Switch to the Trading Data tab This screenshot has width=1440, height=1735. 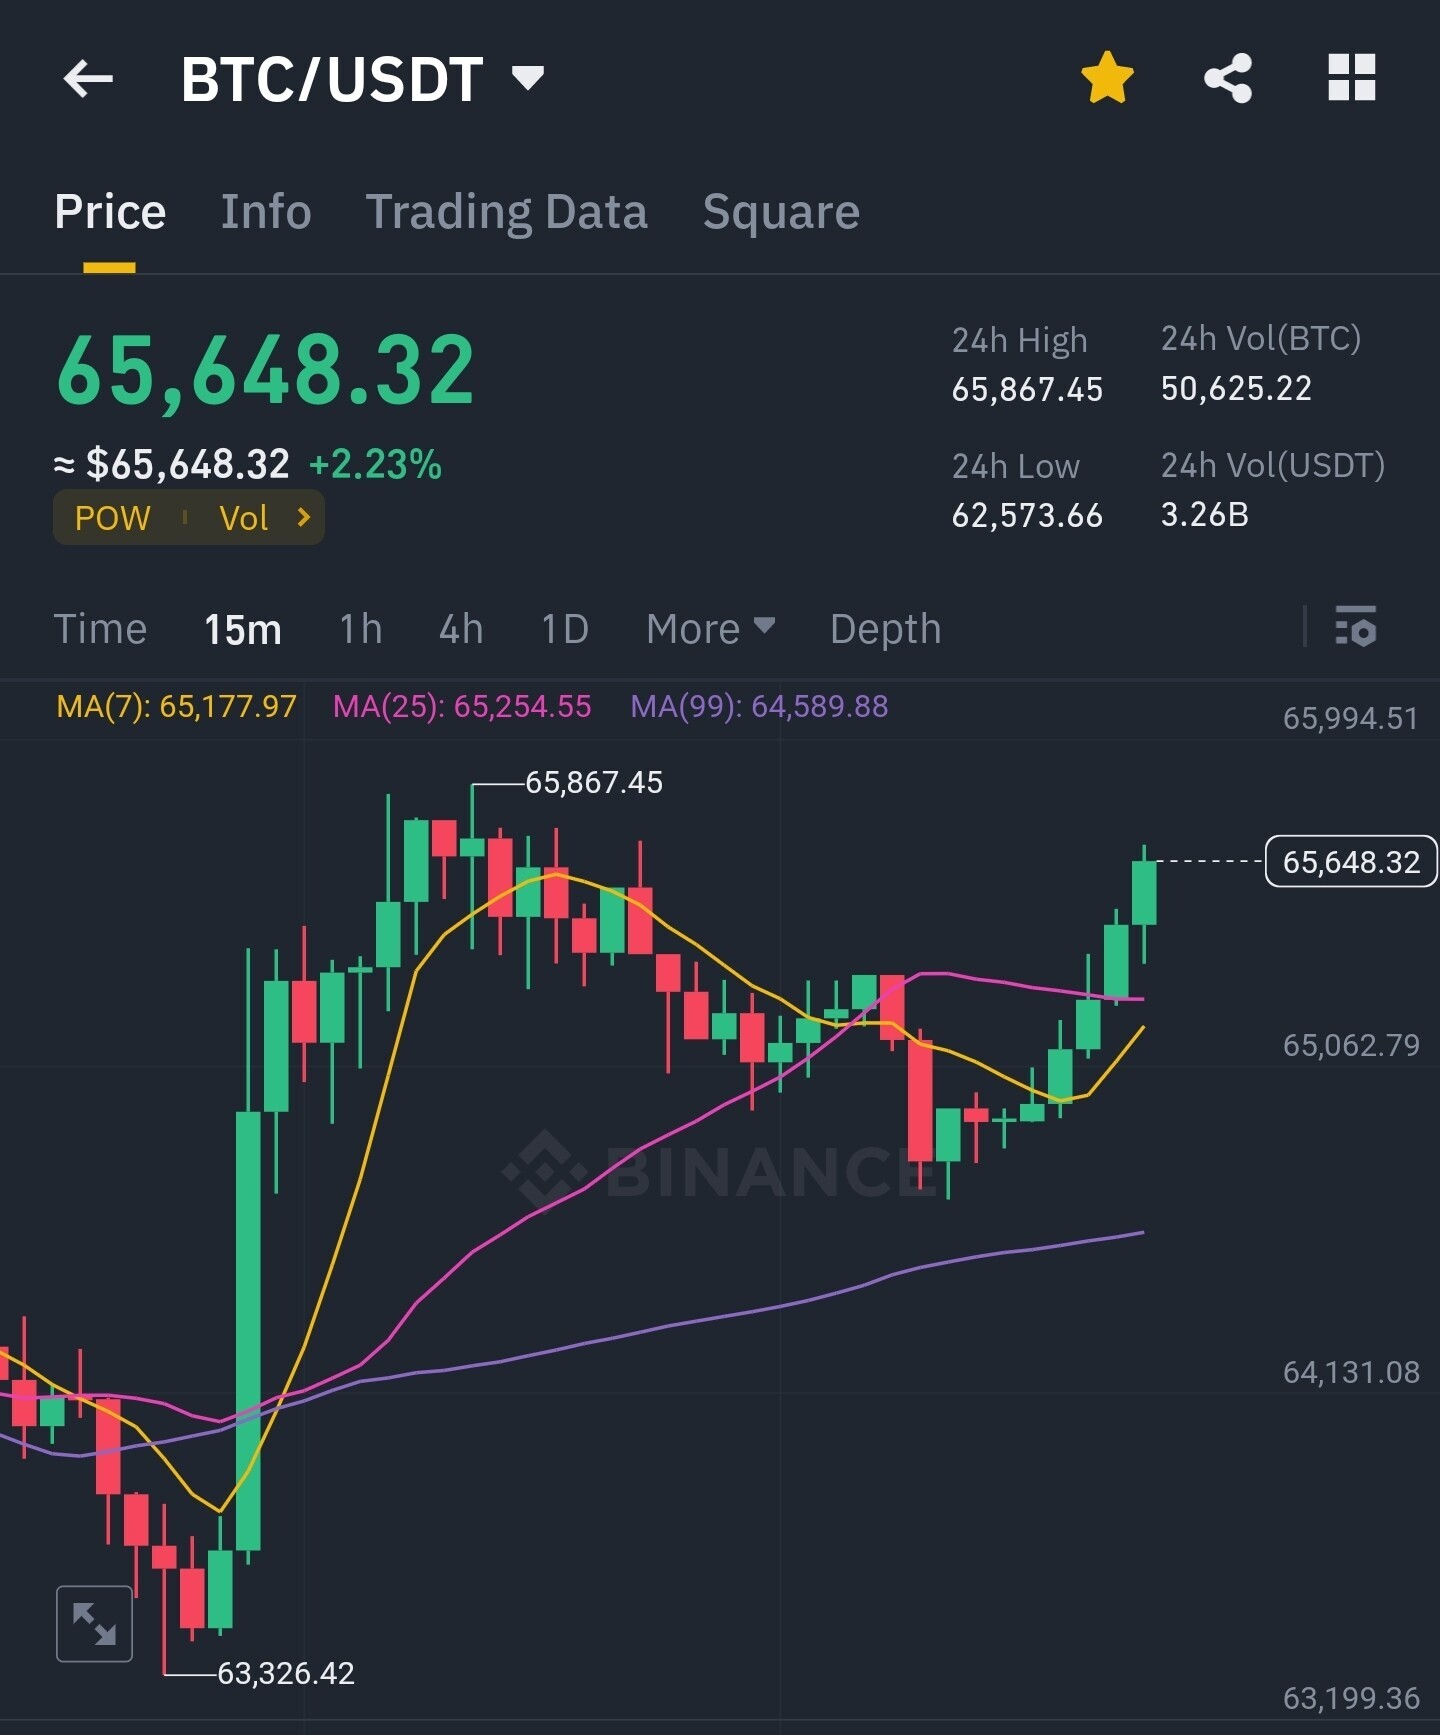507,212
